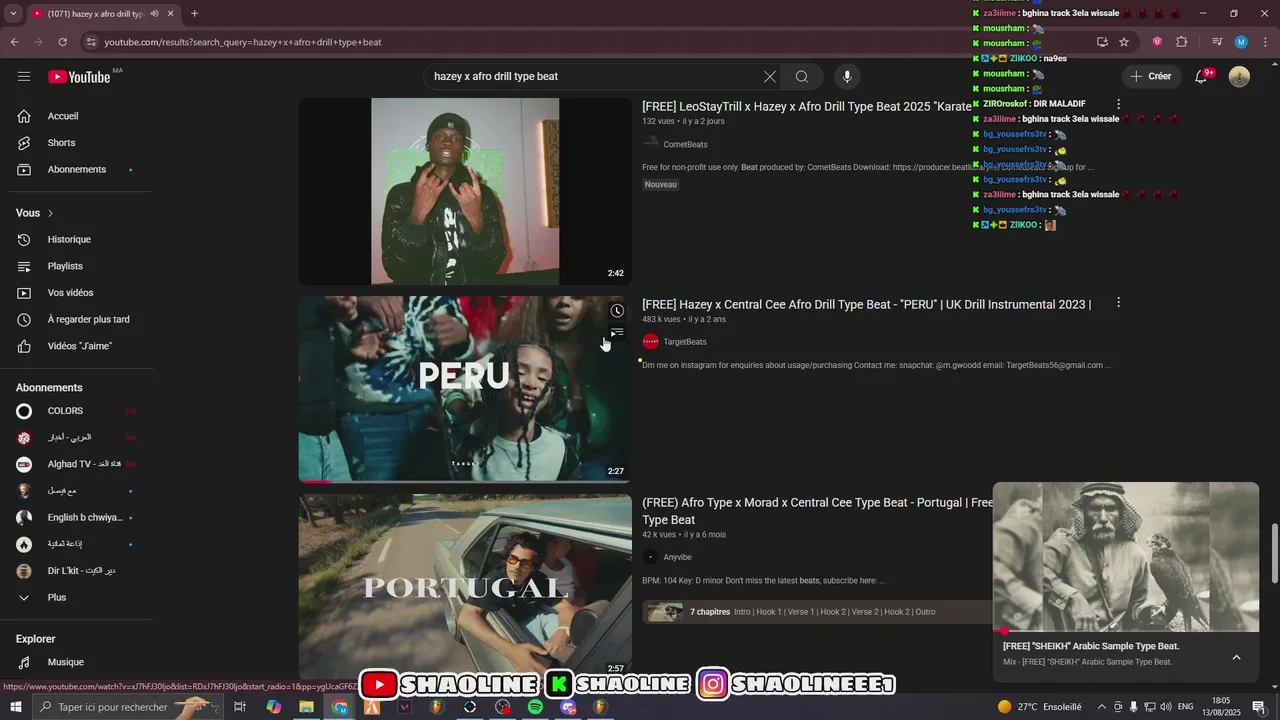Screen dimensions: 1280x720
Task: Open the Hazey x Central Cee PERU title
Action: [x=866, y=305]
